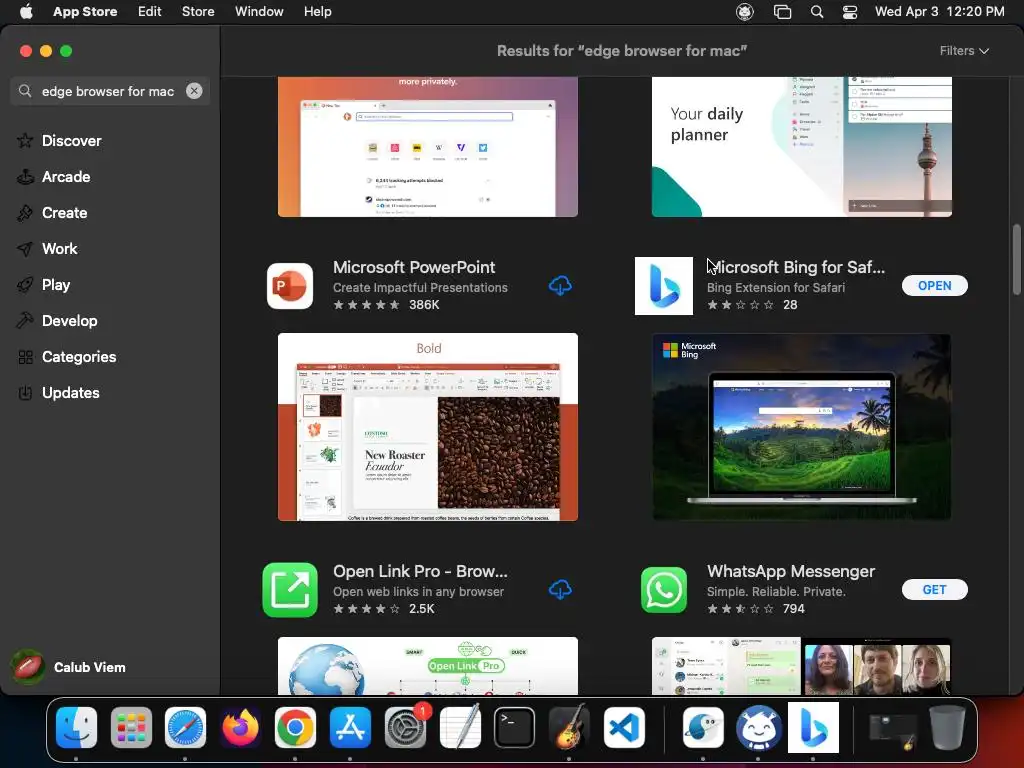
Task: Open the Updates section
Action: click(x=71, y=392)
